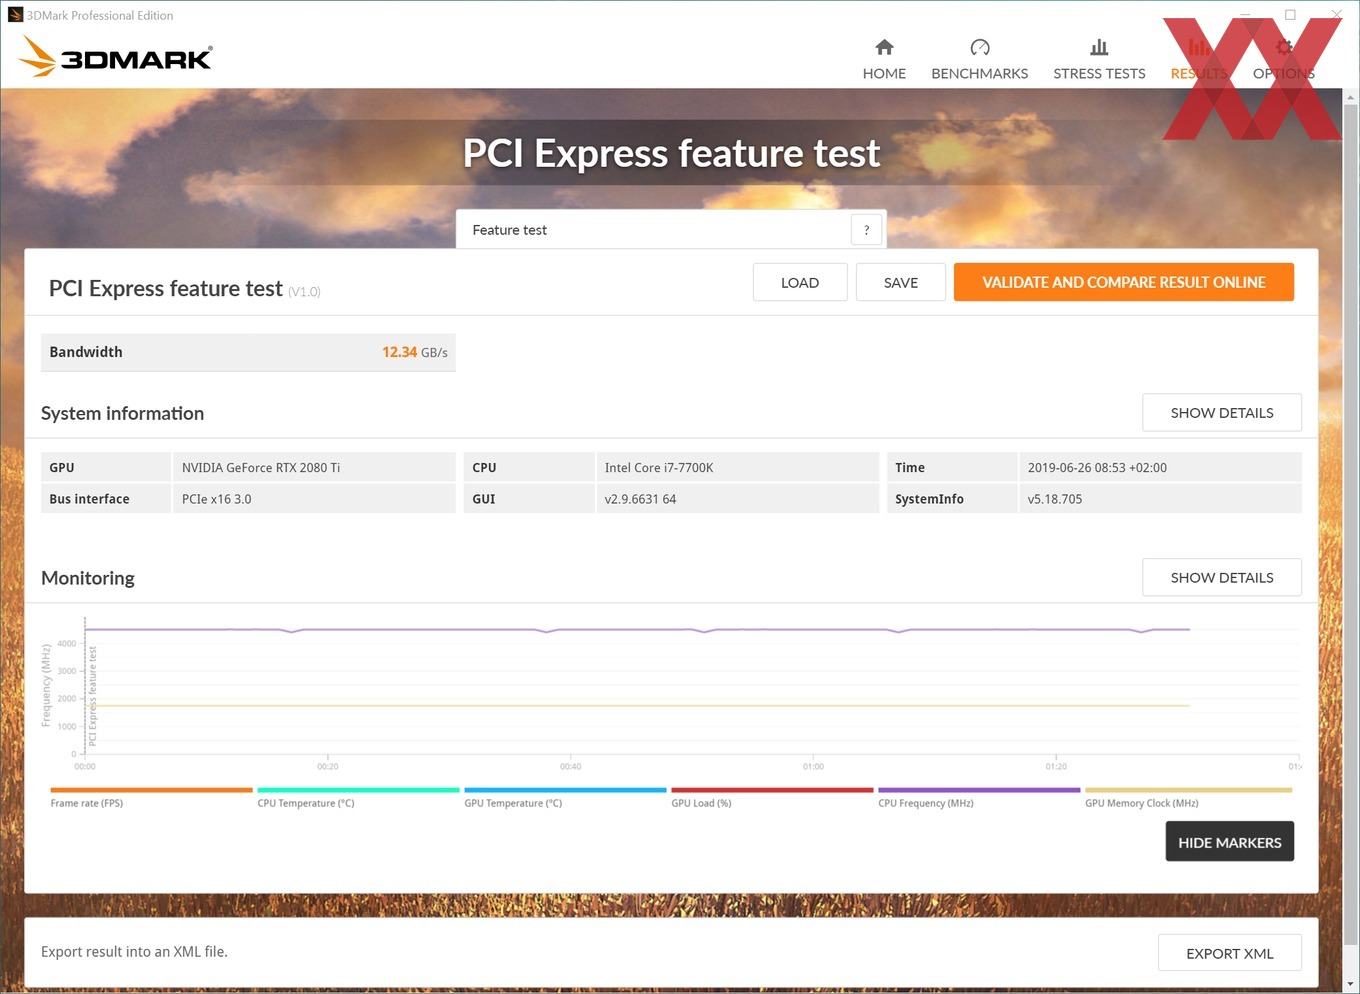Toggle CPU Temperature legend
This screenshot has width=1360, height=994.
(358, 796)
